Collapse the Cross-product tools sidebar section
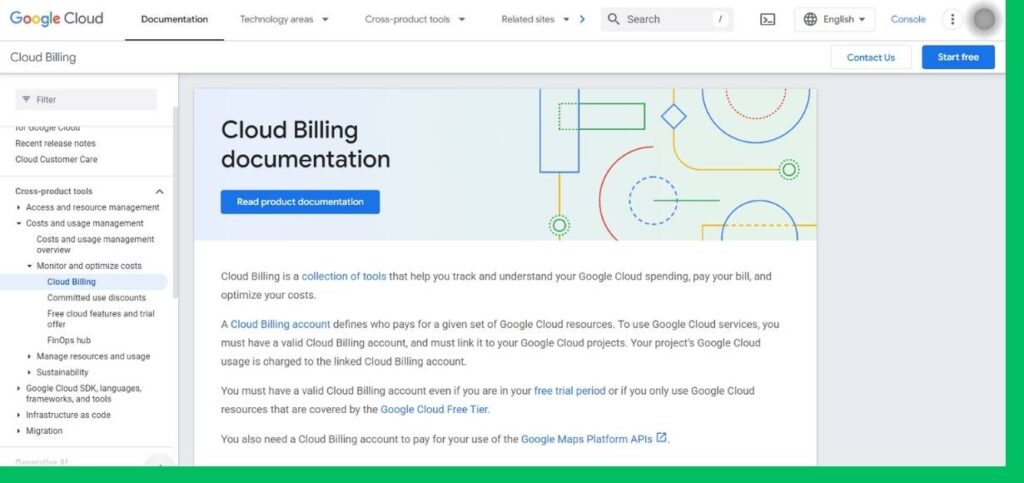1024x483 pixels. (x=159, y=191)
